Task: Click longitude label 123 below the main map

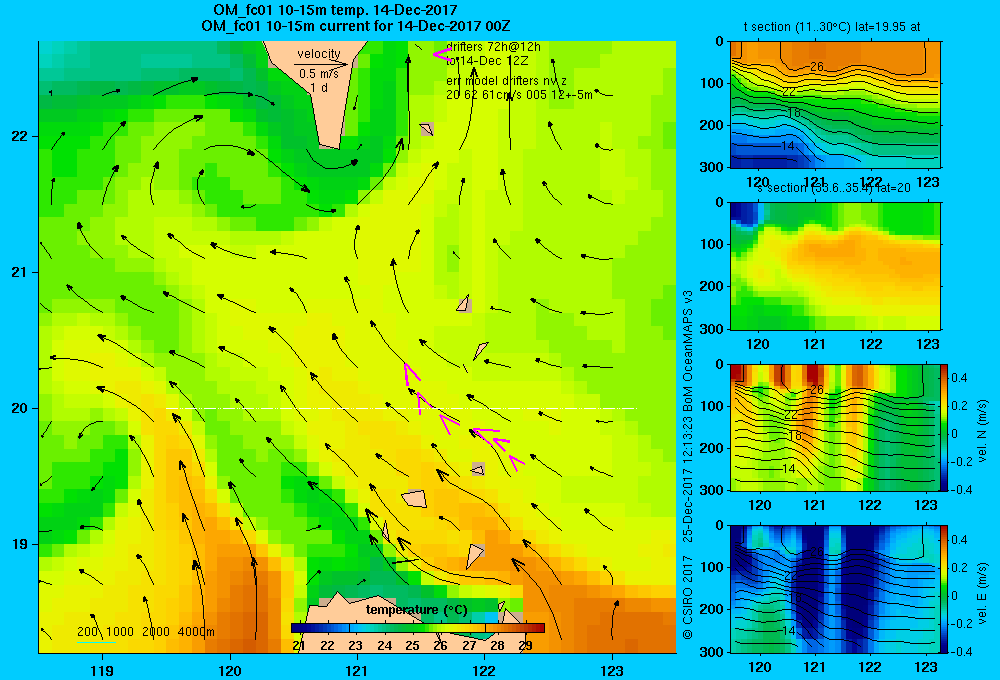Action: tap(612, 670)
